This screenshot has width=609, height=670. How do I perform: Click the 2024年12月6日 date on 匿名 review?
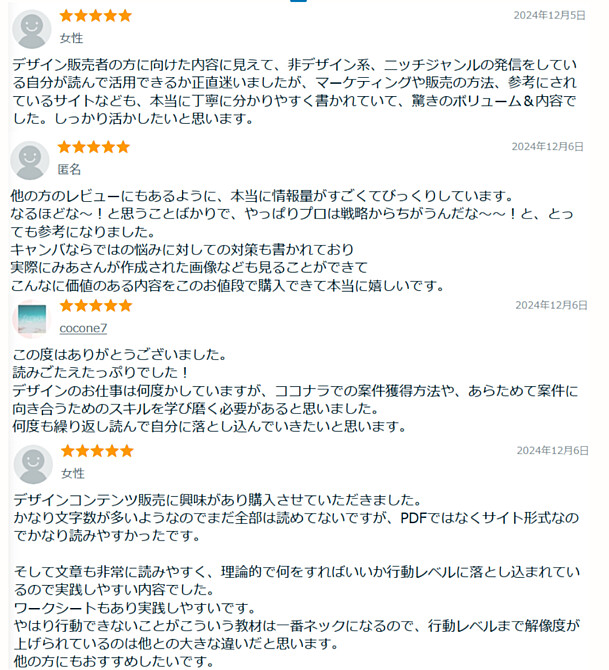[547, 147]
